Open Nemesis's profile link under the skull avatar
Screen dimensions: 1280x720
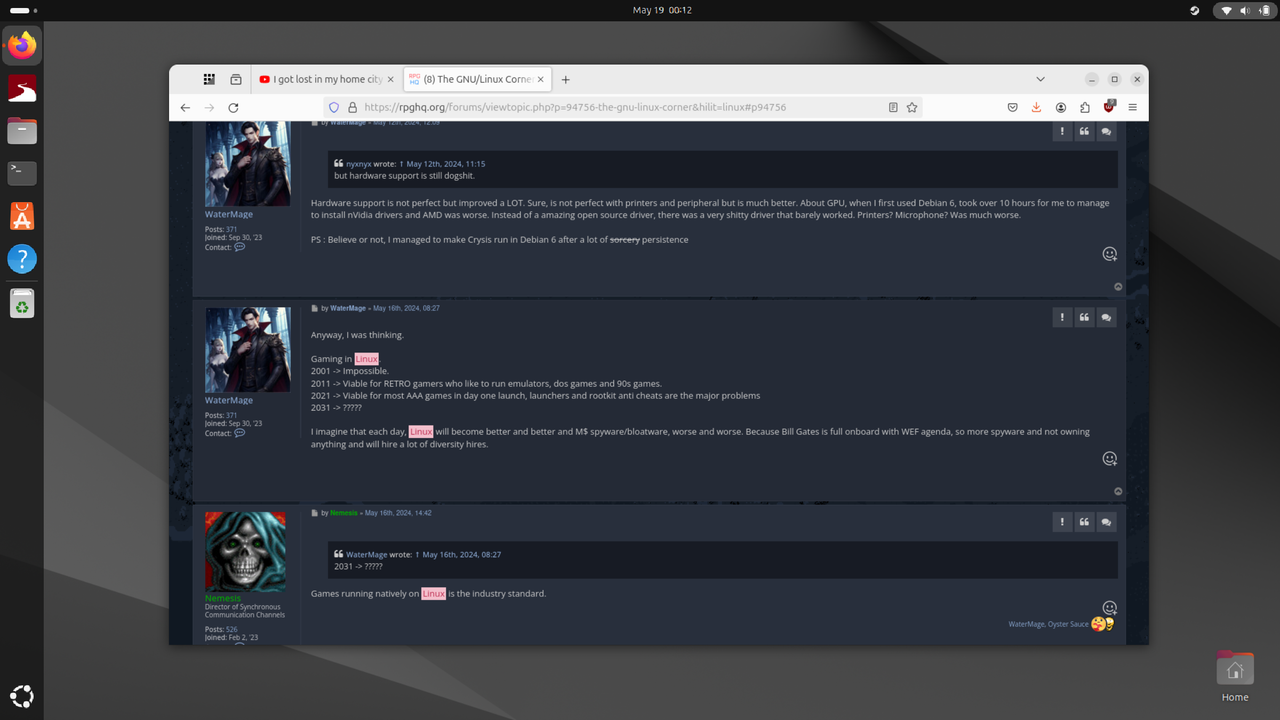[223, 598]
